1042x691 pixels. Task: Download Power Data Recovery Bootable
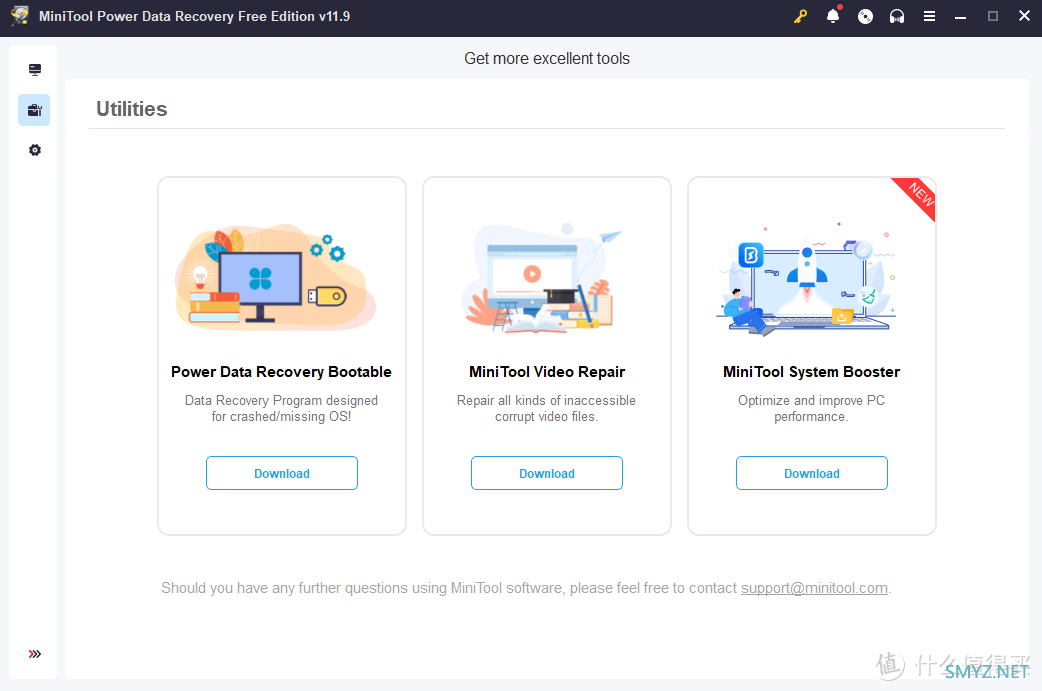pos(282,473)
